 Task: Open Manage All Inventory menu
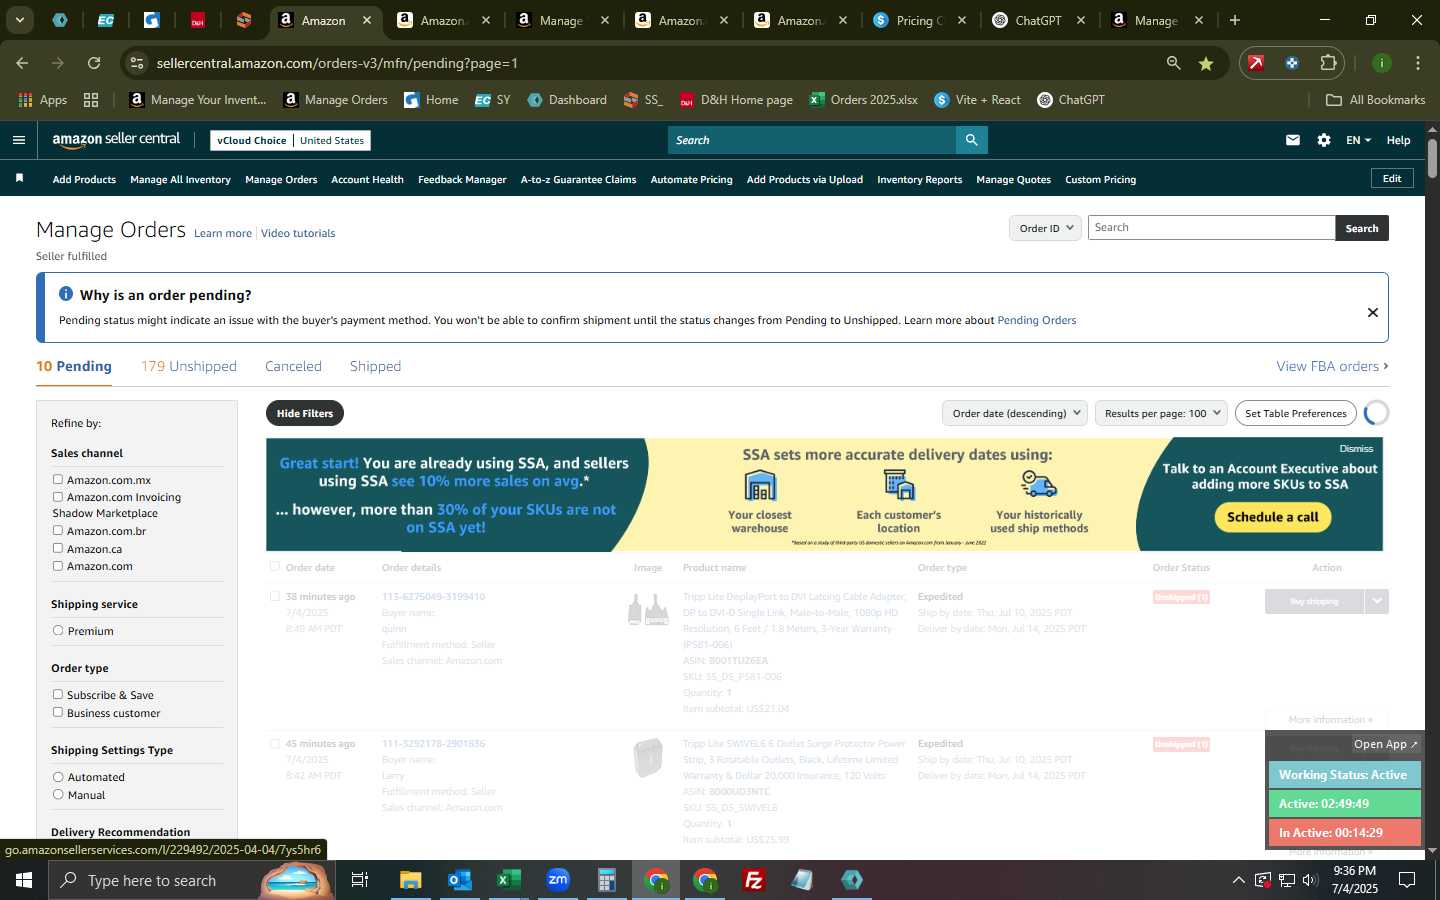[180, 179]
